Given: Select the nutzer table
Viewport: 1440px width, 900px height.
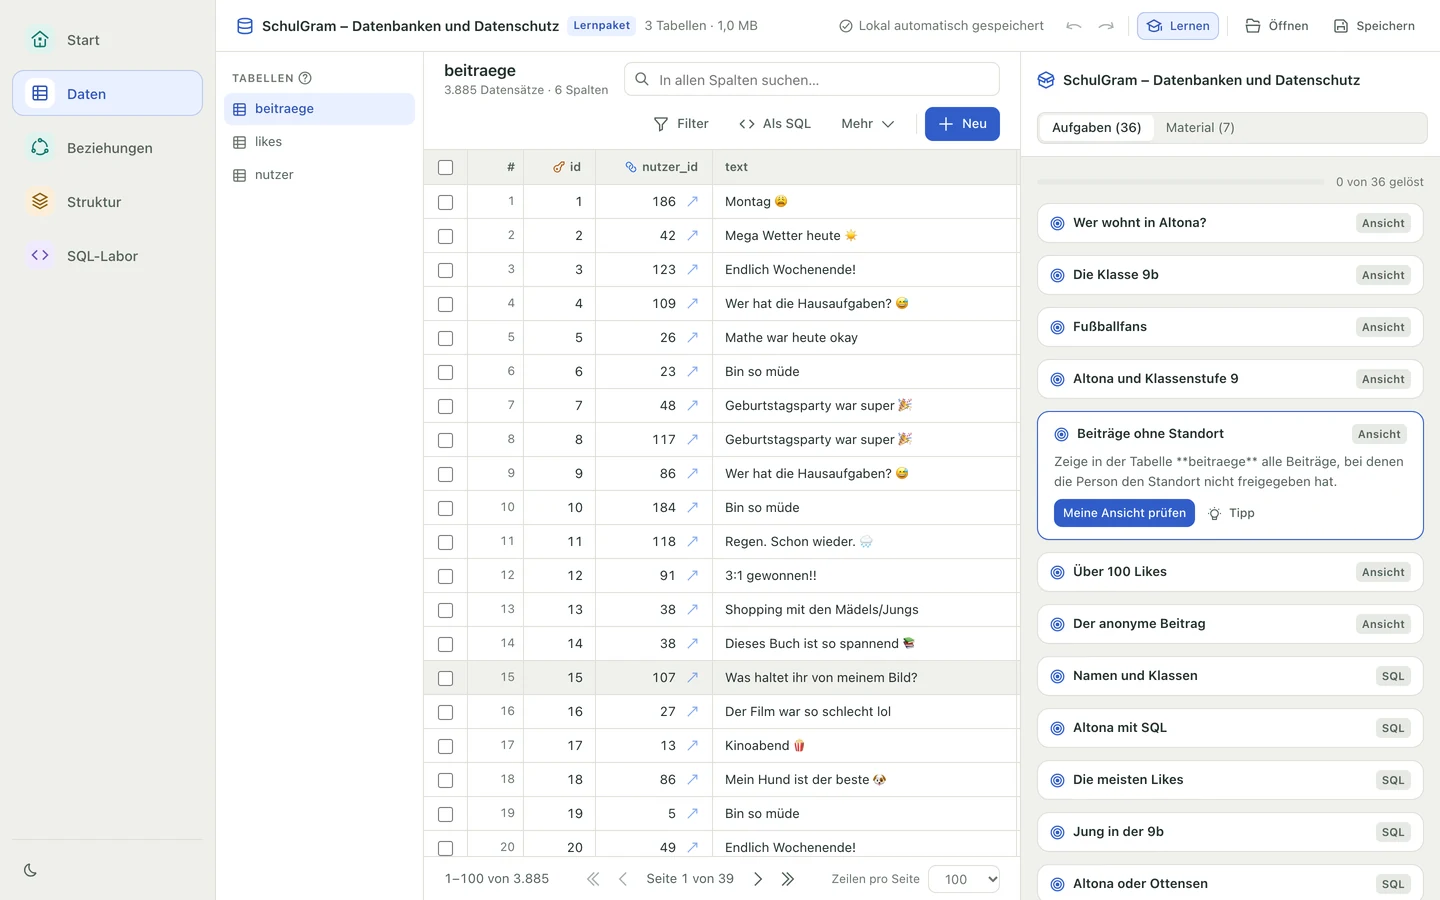Looking at the screenshot, I should [x=319, y=175].
